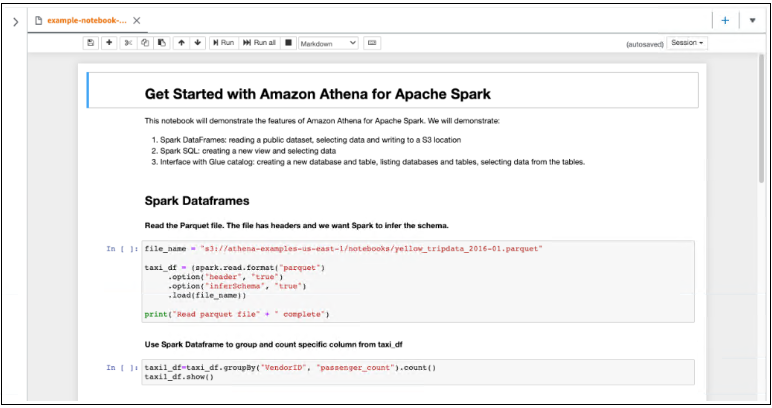Add a new notebook tab
Viewport: 772px width, 408px height.
(x=725, y=20)
